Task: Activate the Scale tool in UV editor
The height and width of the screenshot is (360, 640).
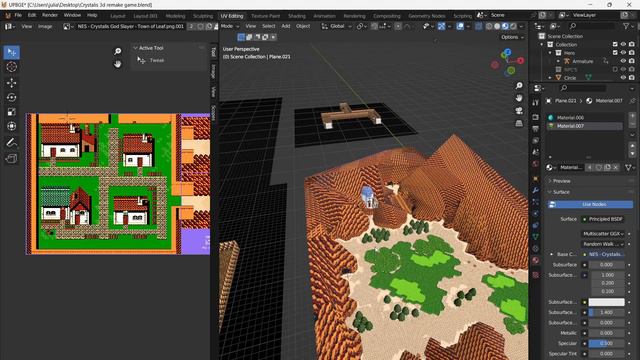Action: 11,112
